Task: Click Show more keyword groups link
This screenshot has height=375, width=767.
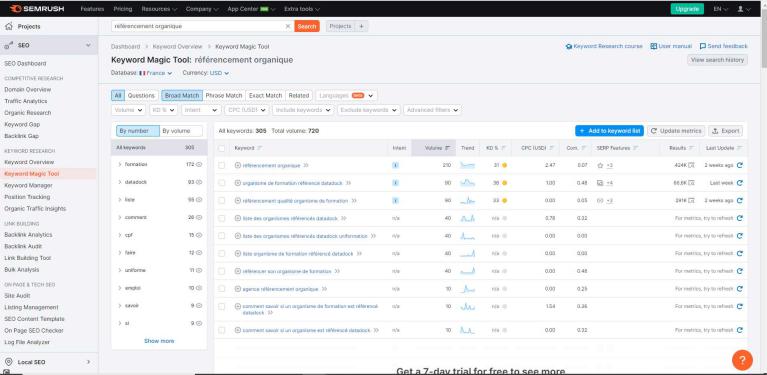Action: tap(159, 341)
